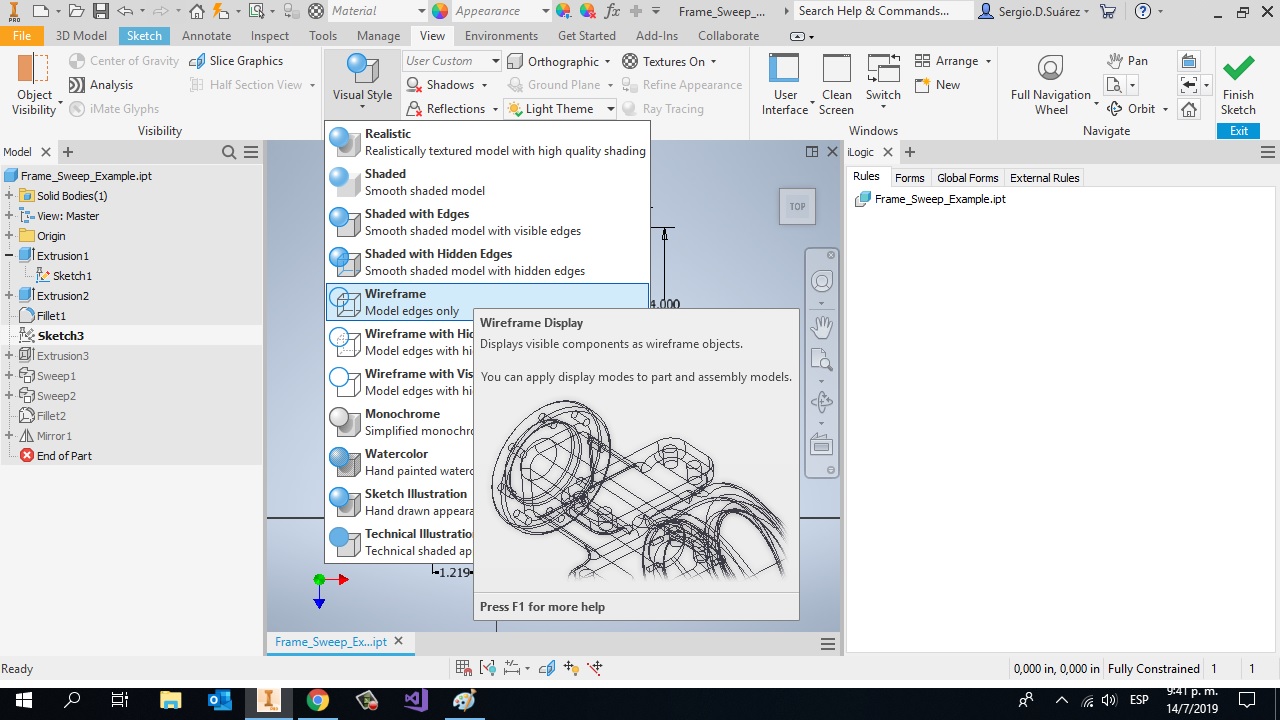Screen dimensions: 1280x720
Task: Launch Google Chrome from the taskbar
Action: (318, 700)
